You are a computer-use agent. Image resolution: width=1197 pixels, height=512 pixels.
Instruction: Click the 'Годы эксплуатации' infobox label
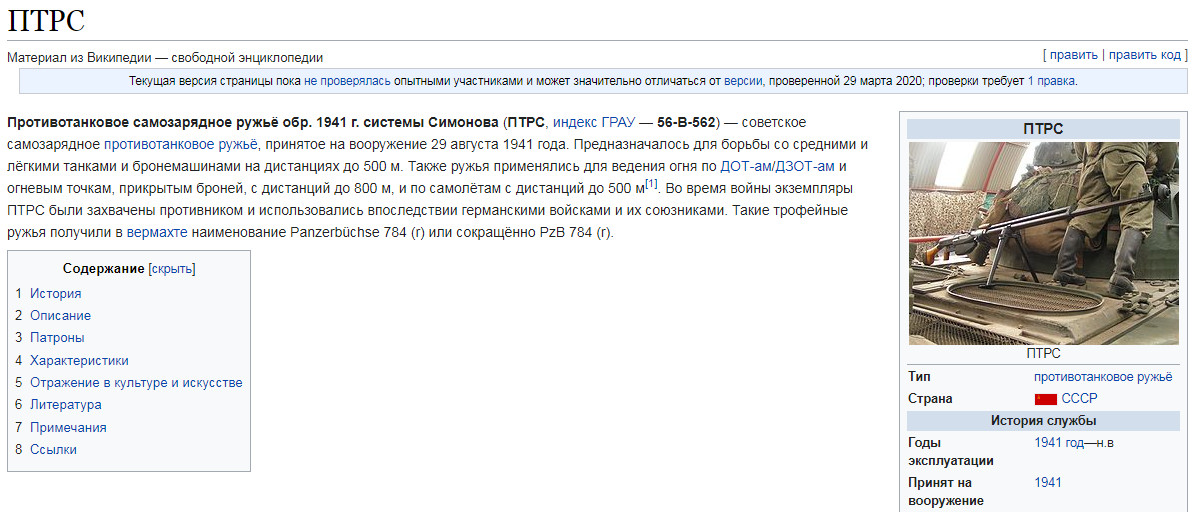[x=951, y=452]
